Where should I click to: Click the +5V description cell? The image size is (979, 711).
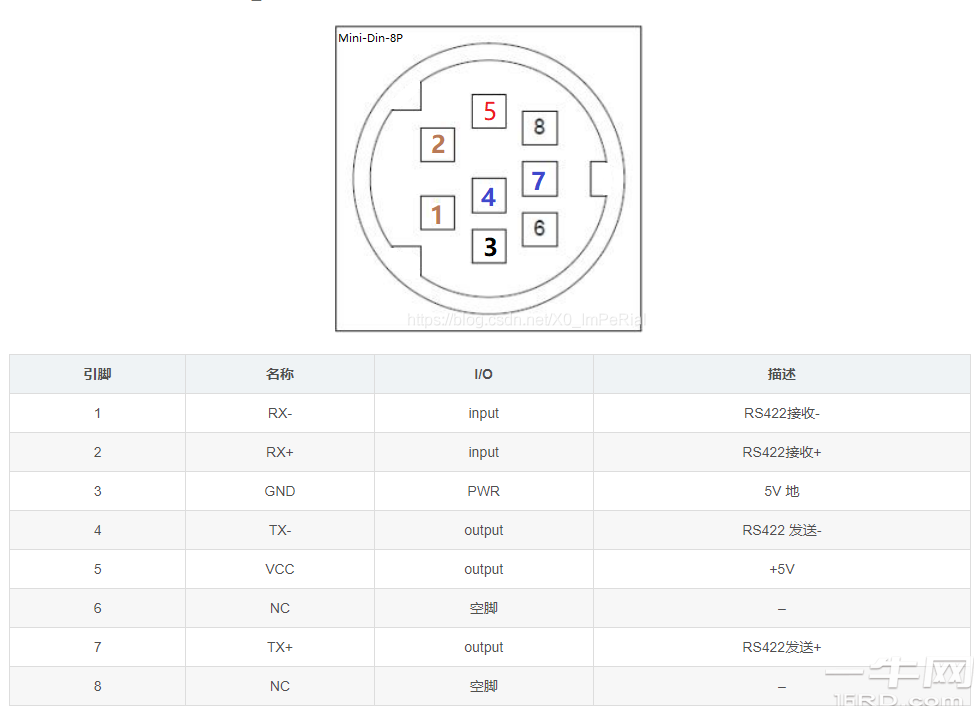[781, 569]
